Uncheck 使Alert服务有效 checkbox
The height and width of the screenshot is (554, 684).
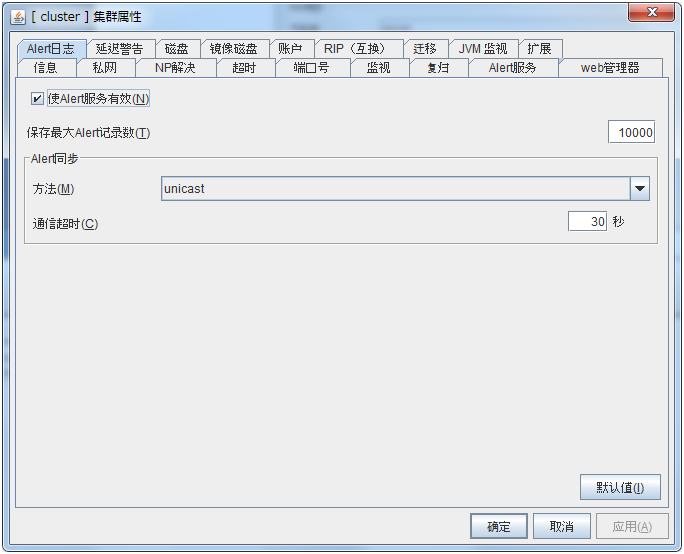click(x=37, y=99)
